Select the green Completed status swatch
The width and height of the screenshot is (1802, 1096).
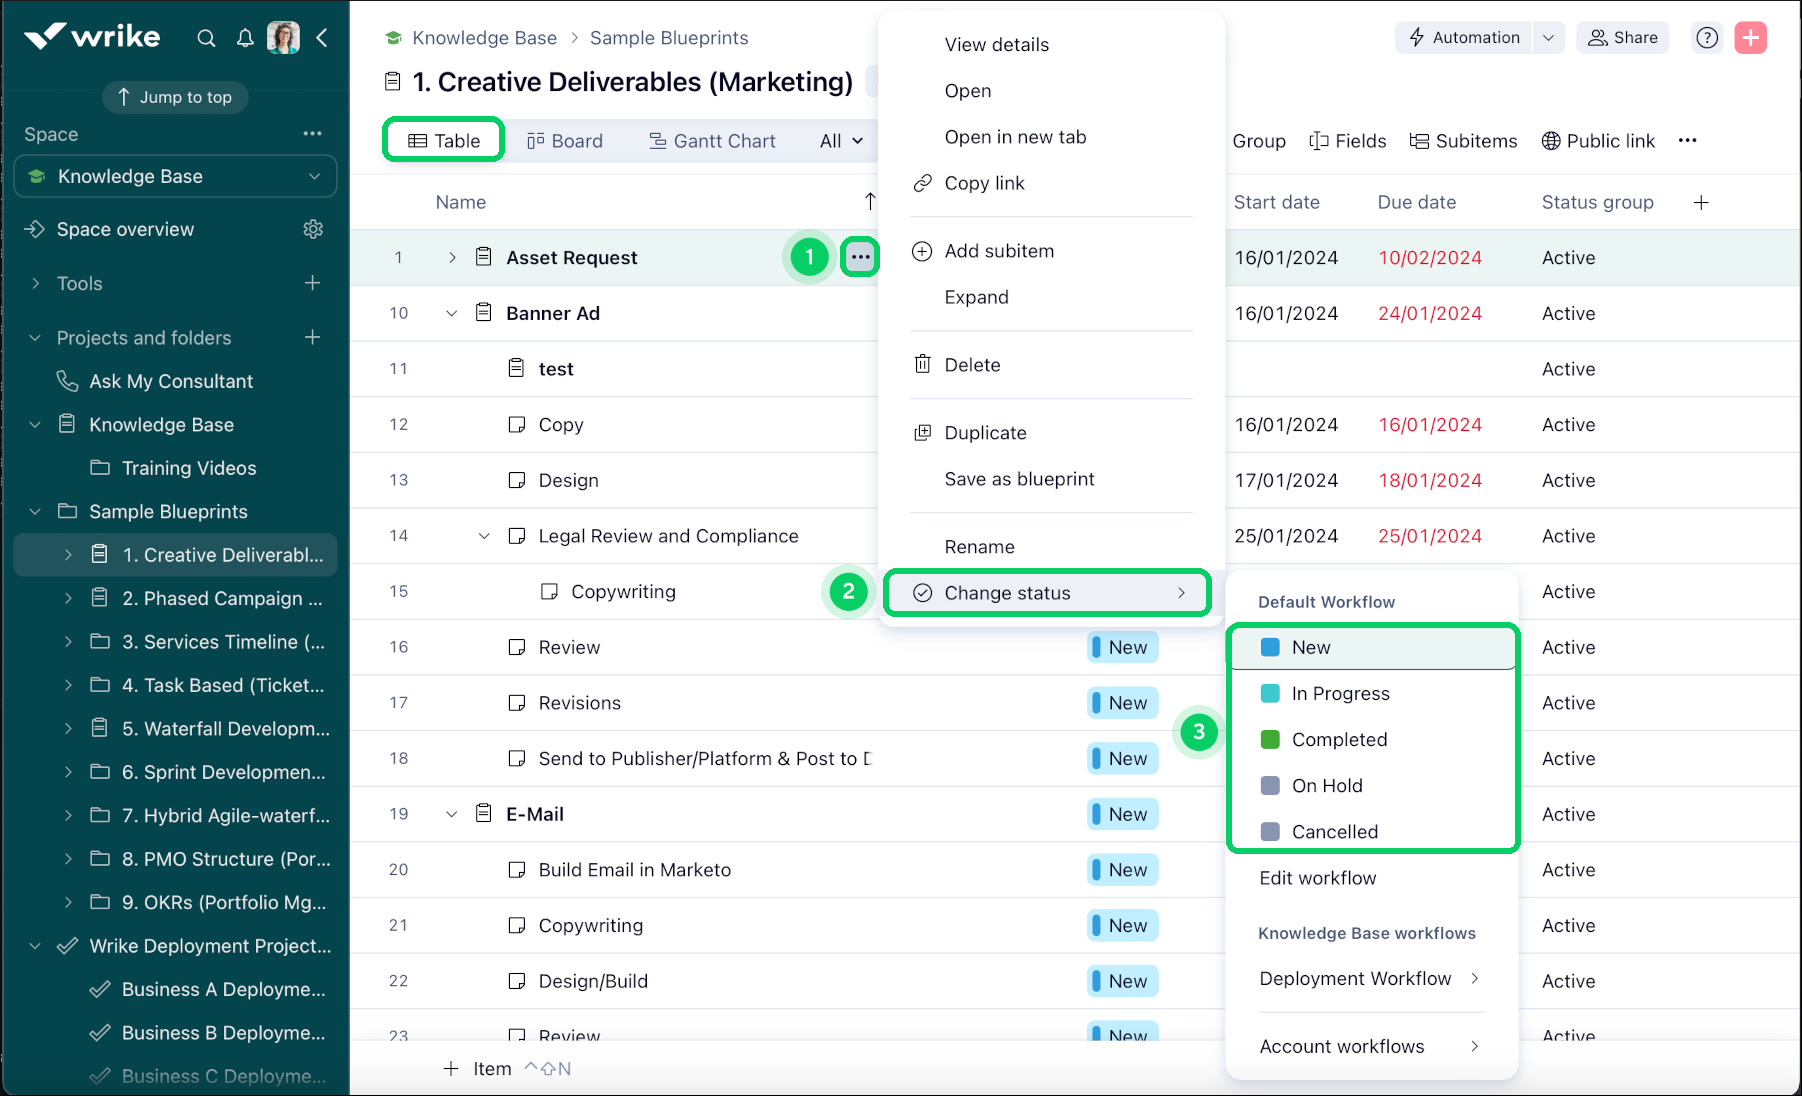pos(1271,740)
